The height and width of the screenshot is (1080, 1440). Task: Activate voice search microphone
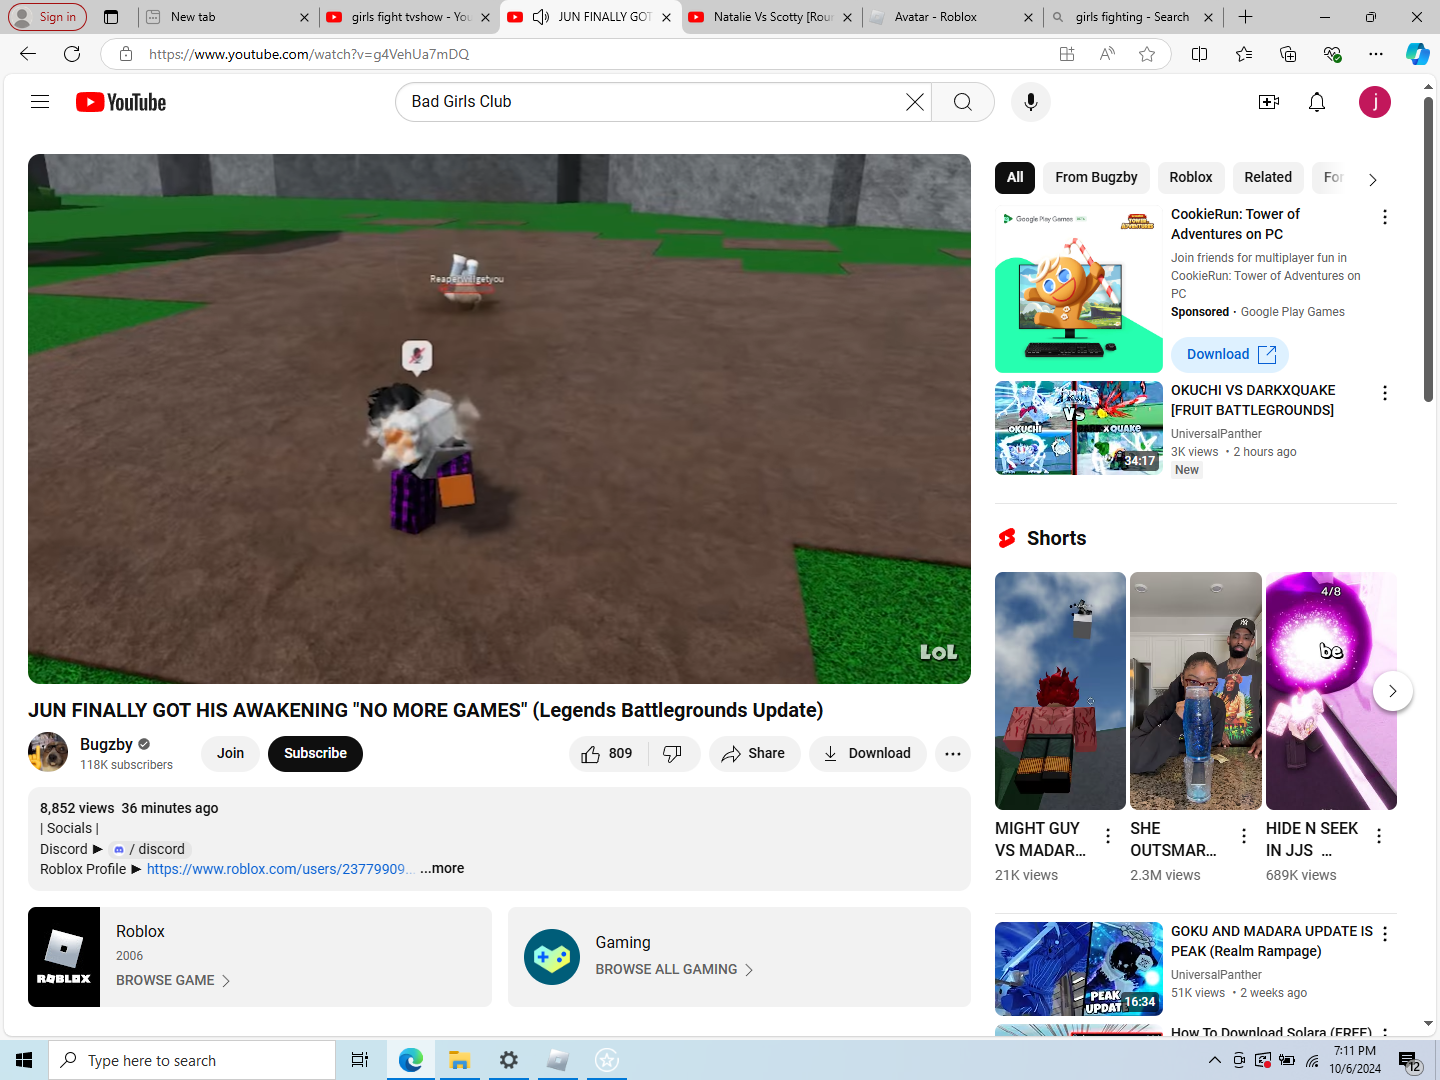coord(1030,102)
